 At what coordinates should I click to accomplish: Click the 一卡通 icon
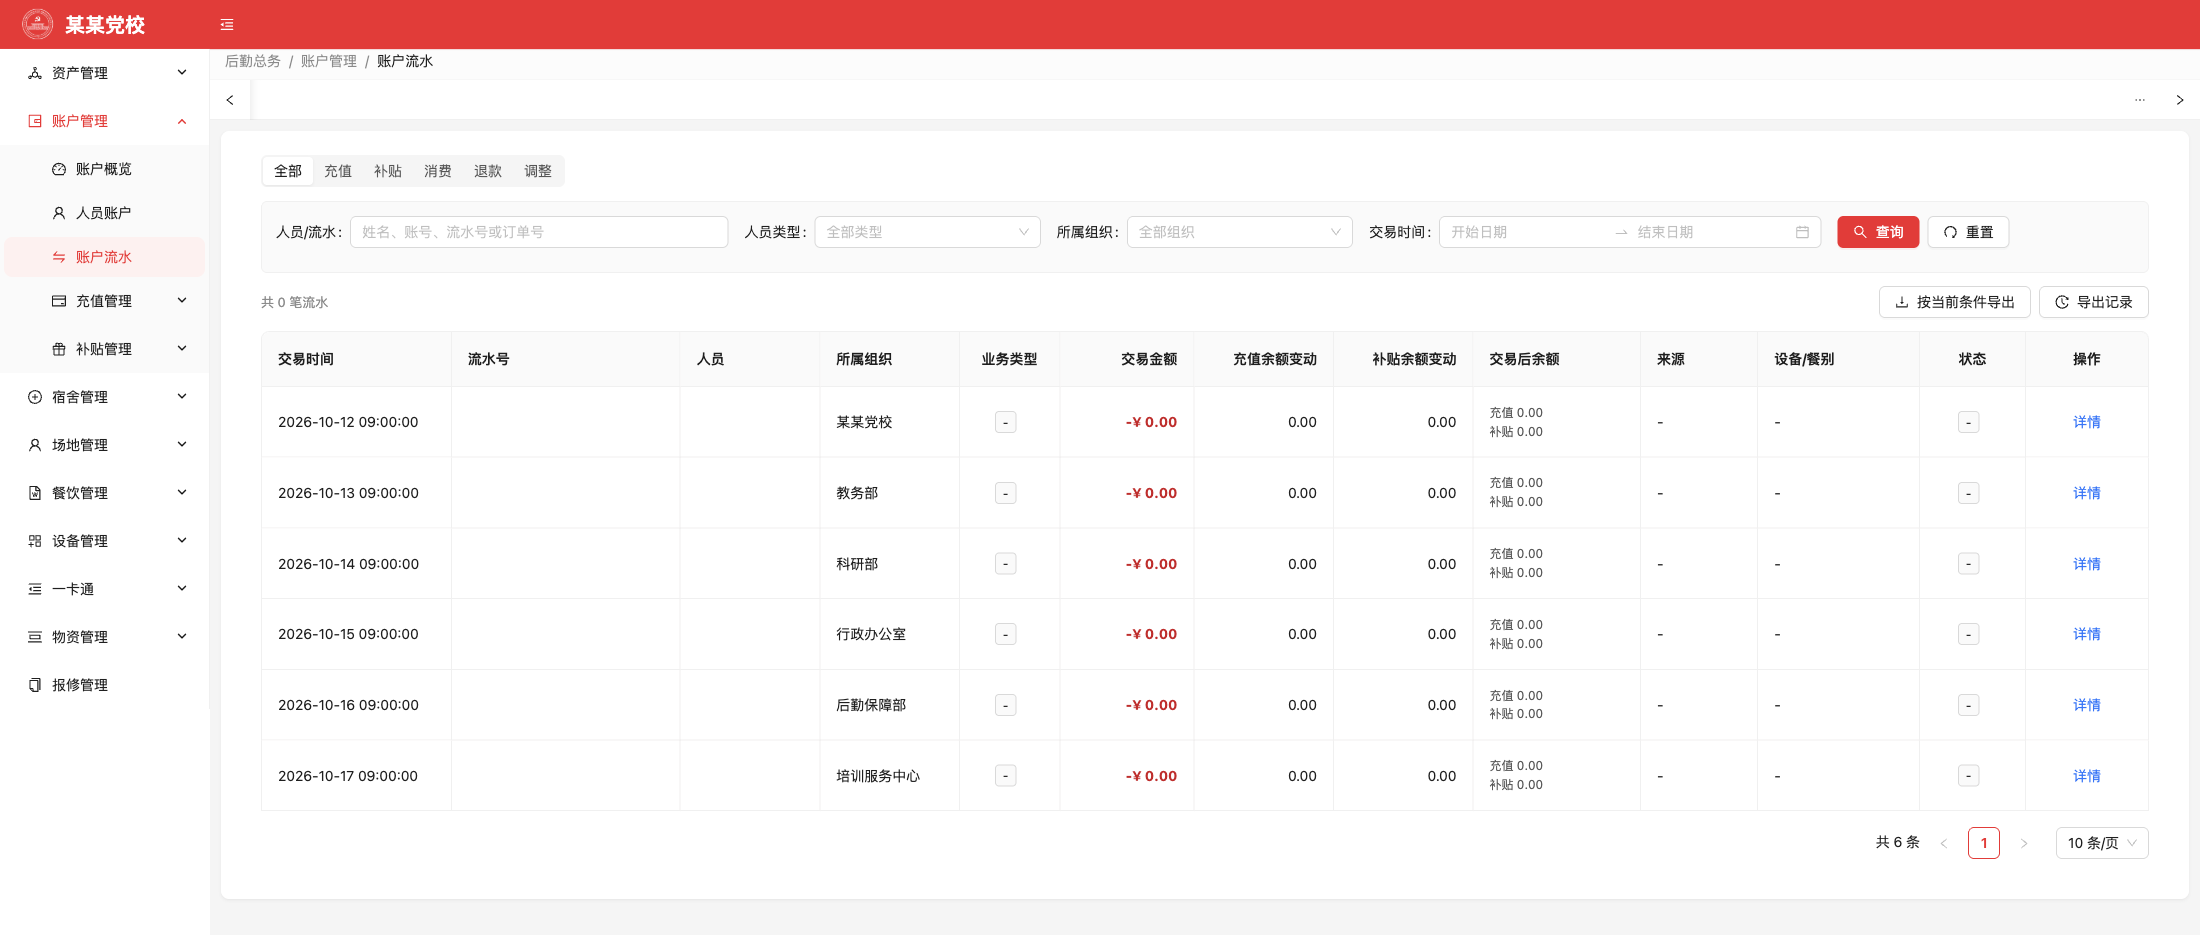tap(35, 589)
